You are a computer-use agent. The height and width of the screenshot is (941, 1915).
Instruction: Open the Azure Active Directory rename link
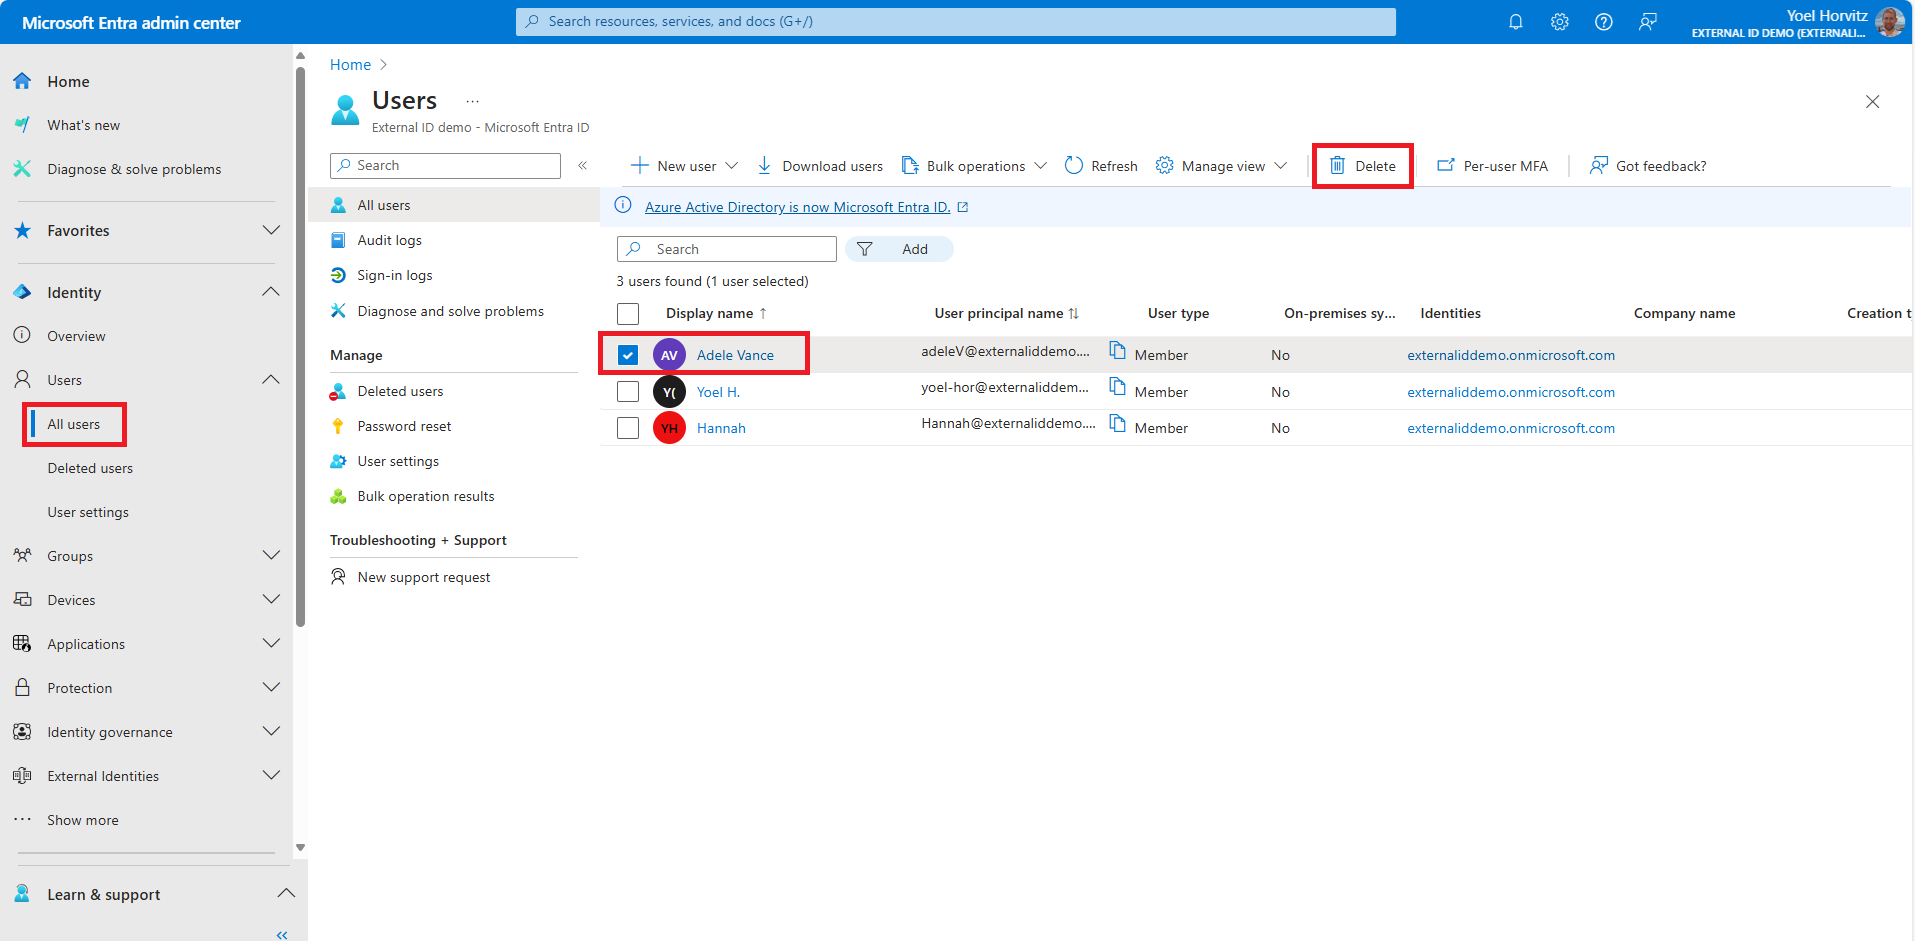click(x=797, y=207)
